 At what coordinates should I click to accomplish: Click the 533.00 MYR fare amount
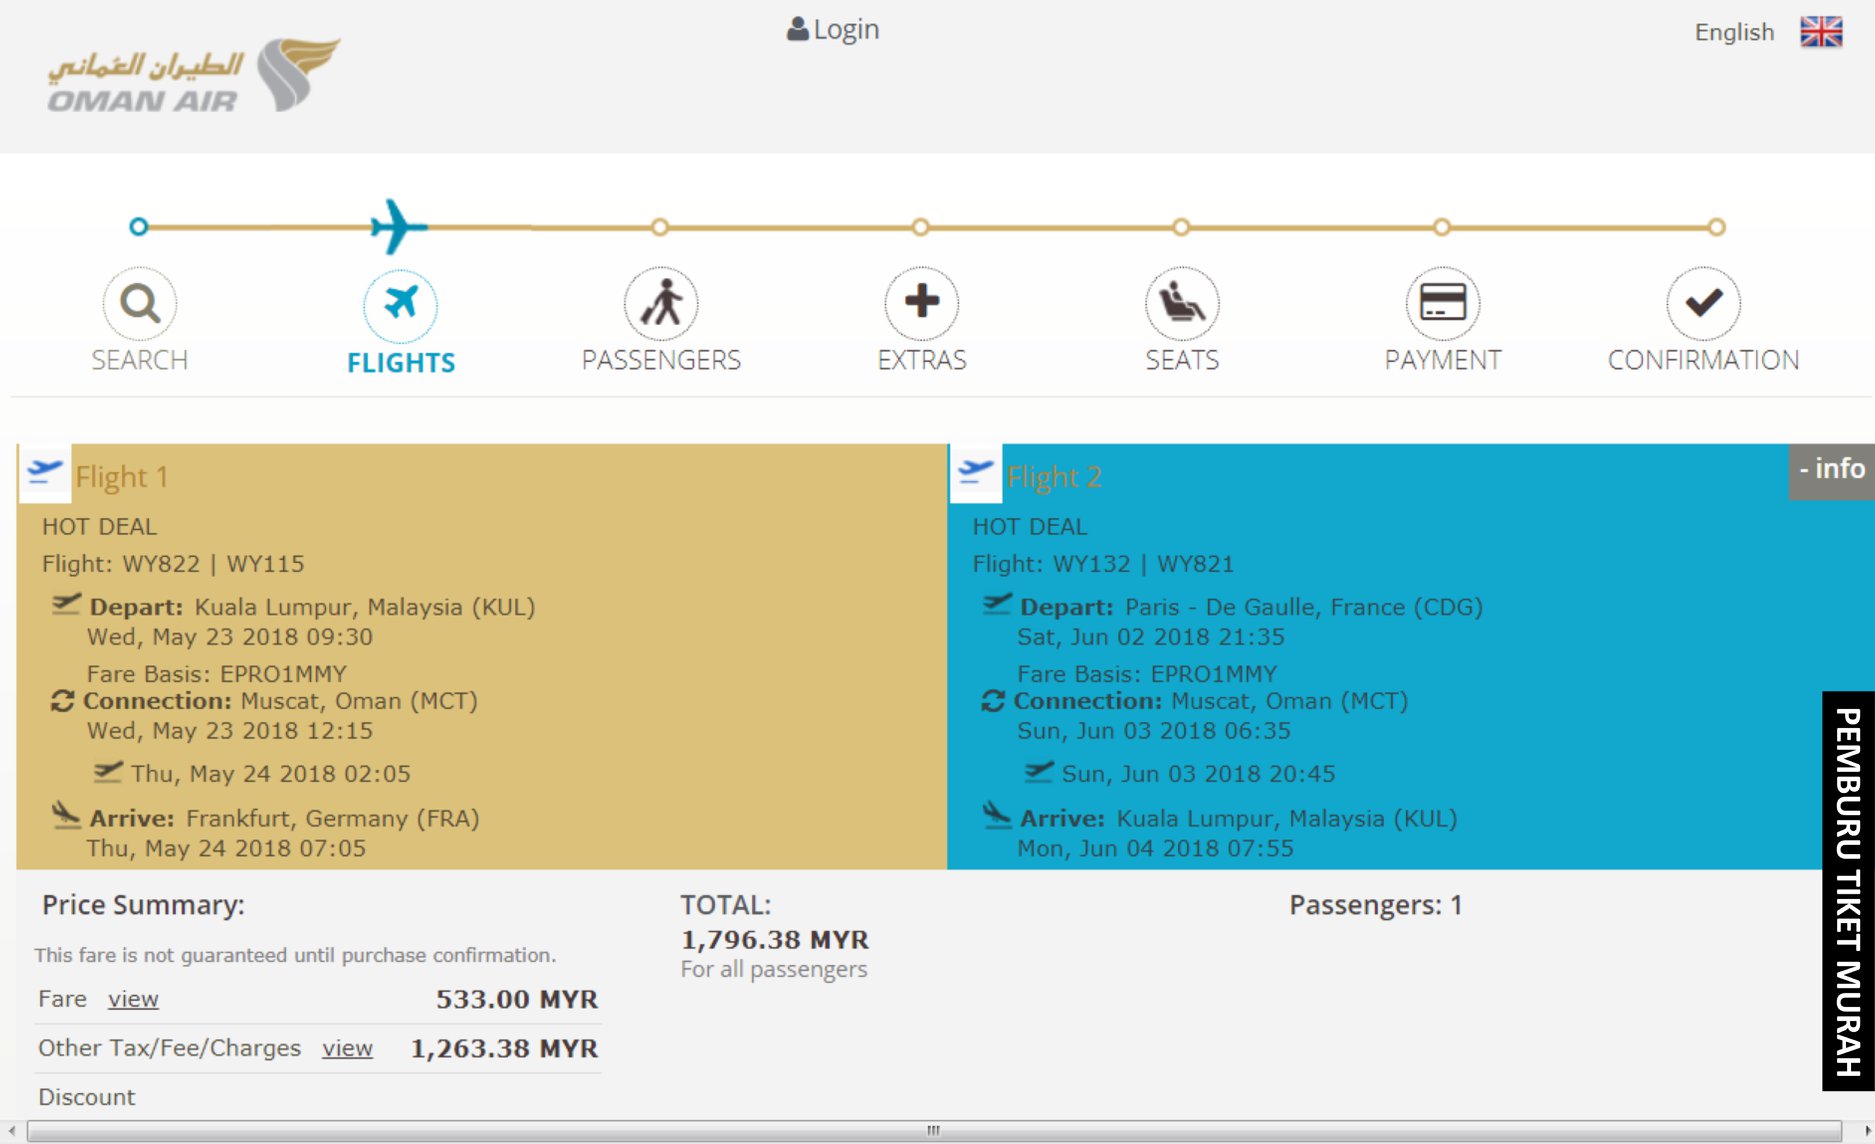pos(517,999)
